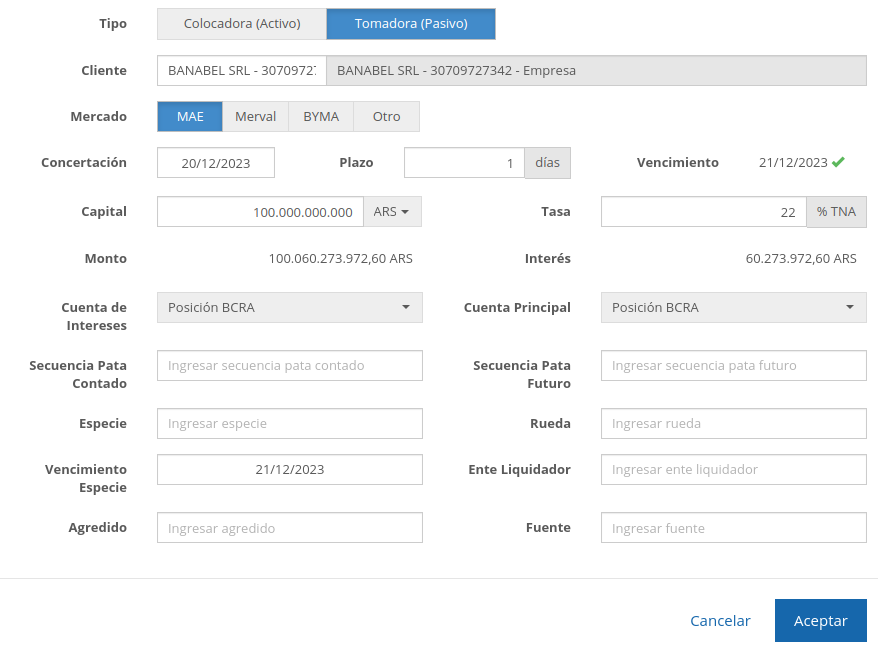Click the Cancelar link
The width and height of the screenshot is (878, 650).
tap(720, 621)
